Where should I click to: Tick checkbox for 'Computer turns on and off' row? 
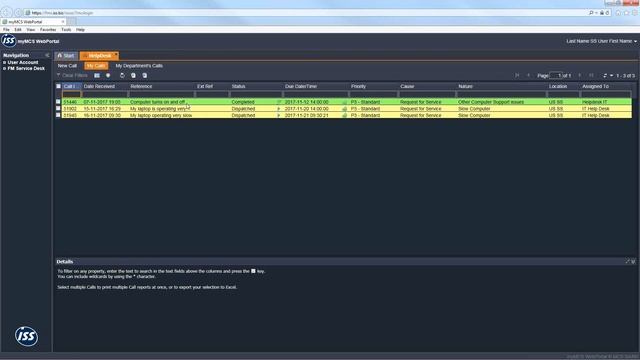click(58, 102)
